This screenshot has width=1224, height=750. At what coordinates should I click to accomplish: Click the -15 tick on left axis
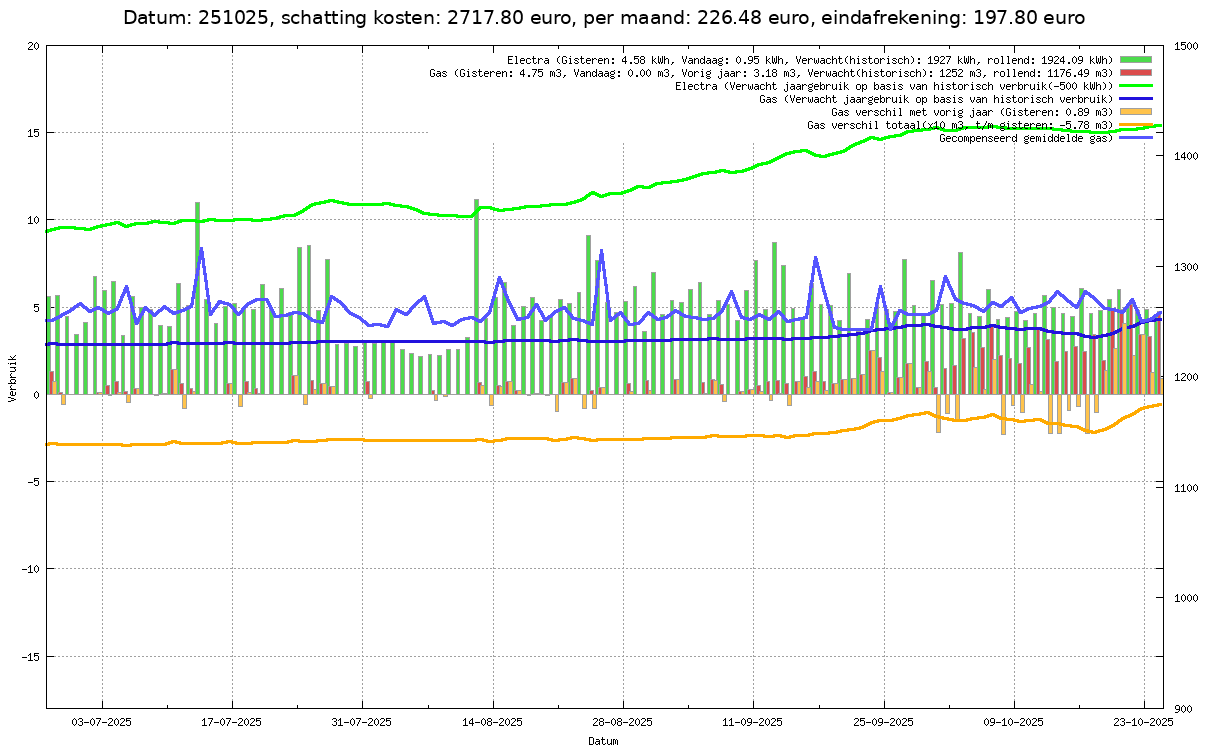tap(28, 657)
